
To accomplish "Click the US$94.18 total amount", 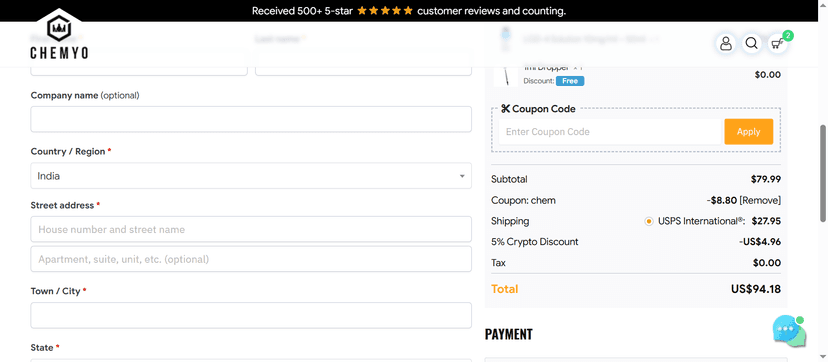I will [756, 289].
